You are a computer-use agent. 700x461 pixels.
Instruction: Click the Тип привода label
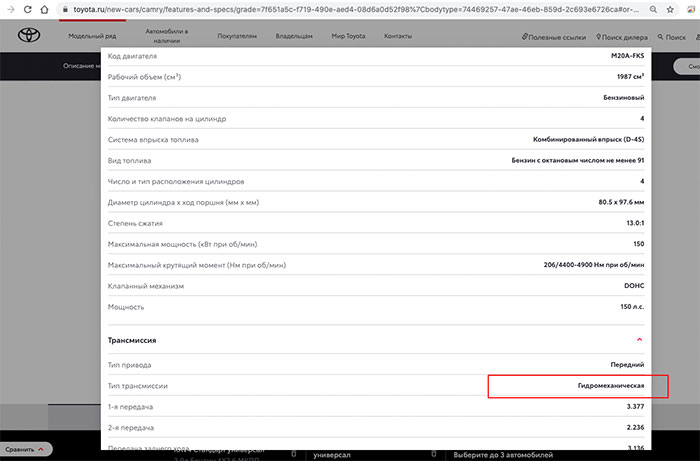click(x=129, y=365)
